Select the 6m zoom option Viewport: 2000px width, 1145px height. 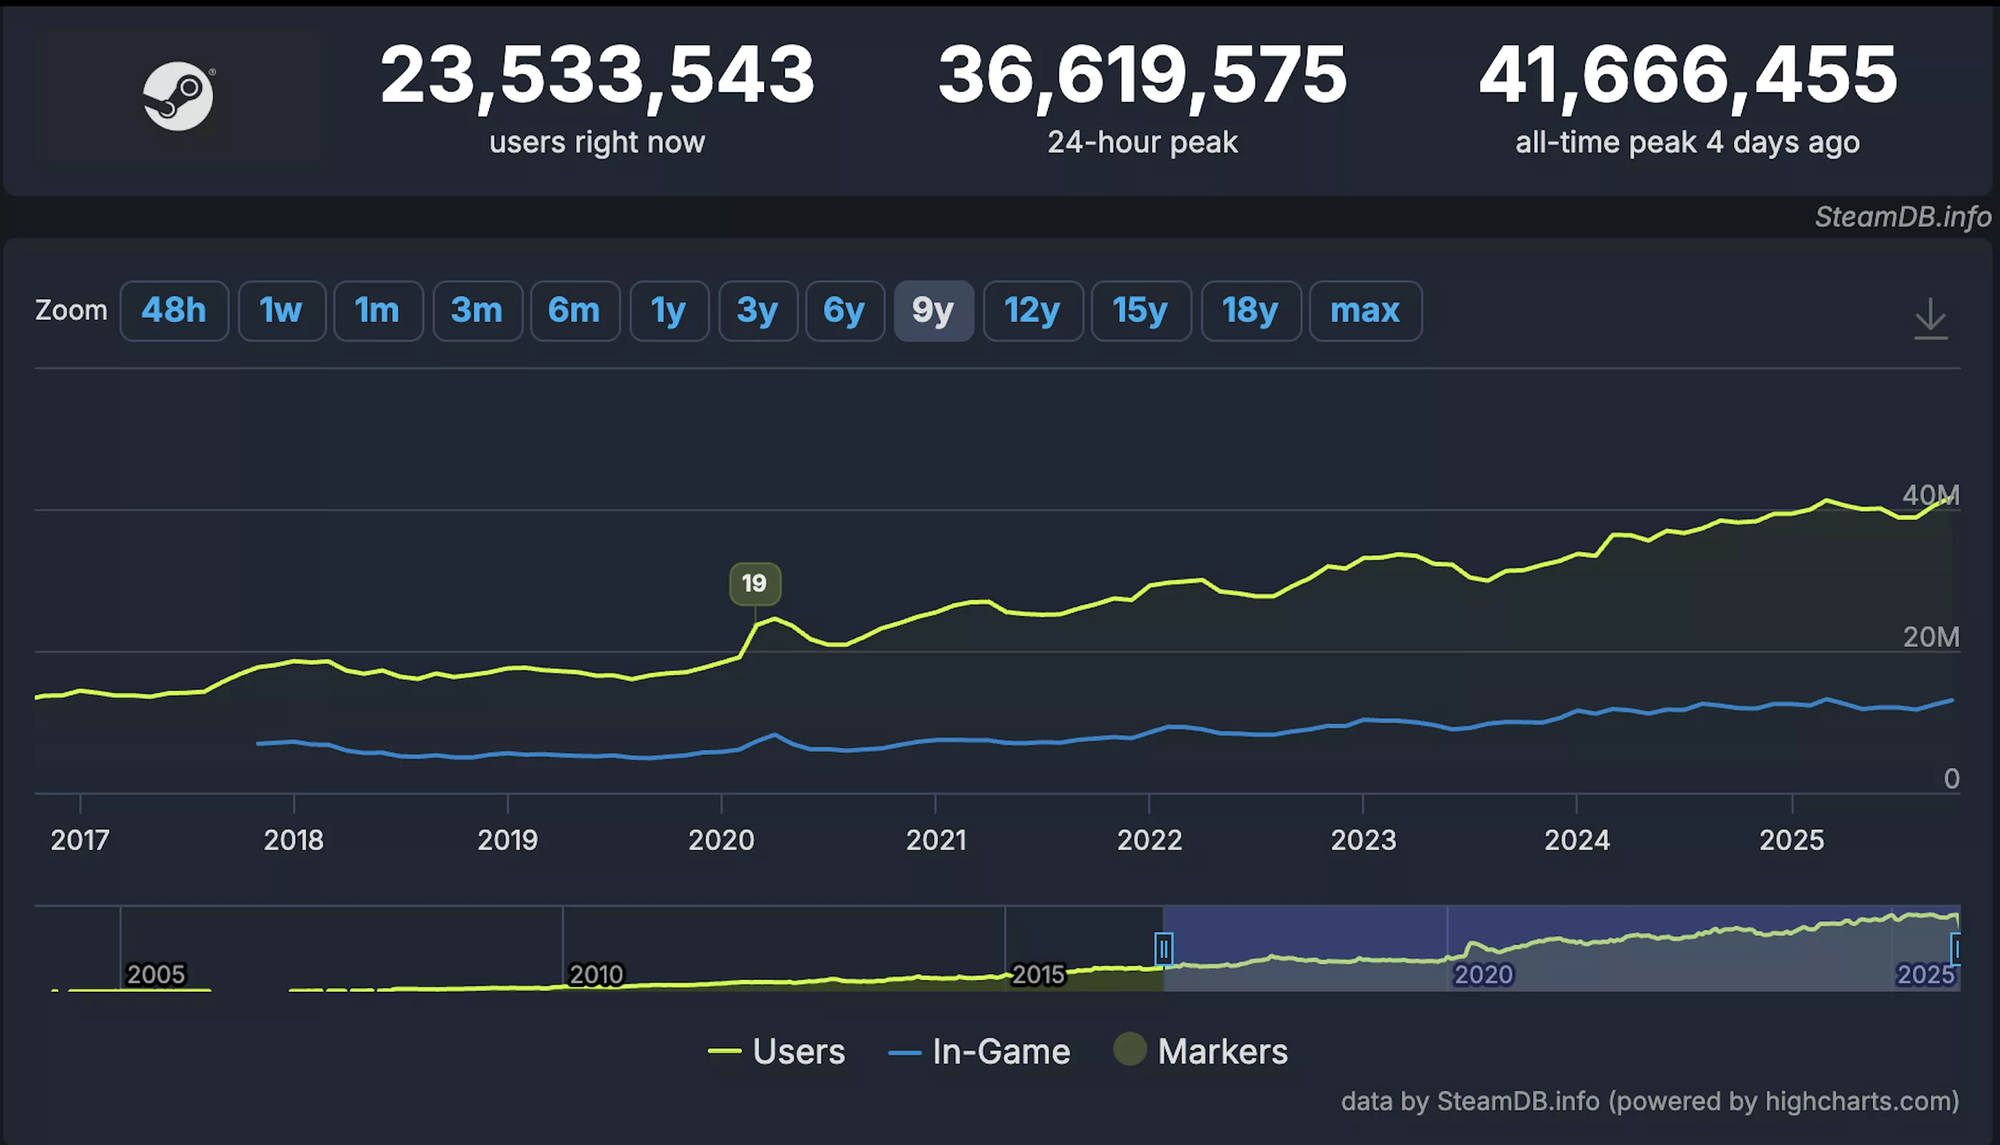(x=574, y=311)
